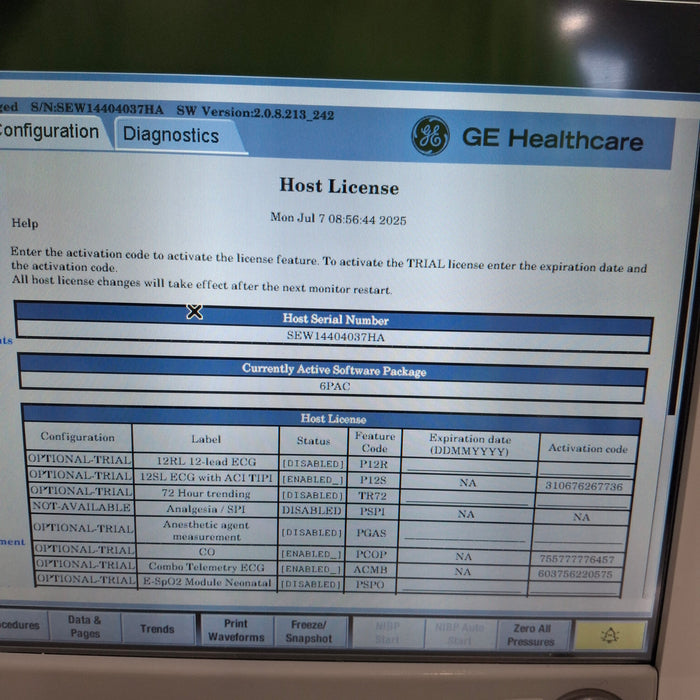Click the activation code field for P12R
700x700 pixels.
(585, 469)
